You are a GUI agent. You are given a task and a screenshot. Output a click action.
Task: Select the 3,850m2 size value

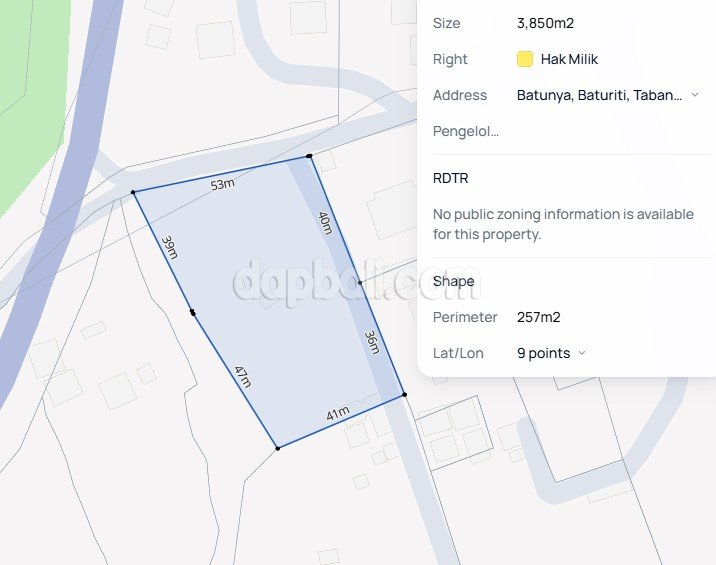click(x=545, y=23)
